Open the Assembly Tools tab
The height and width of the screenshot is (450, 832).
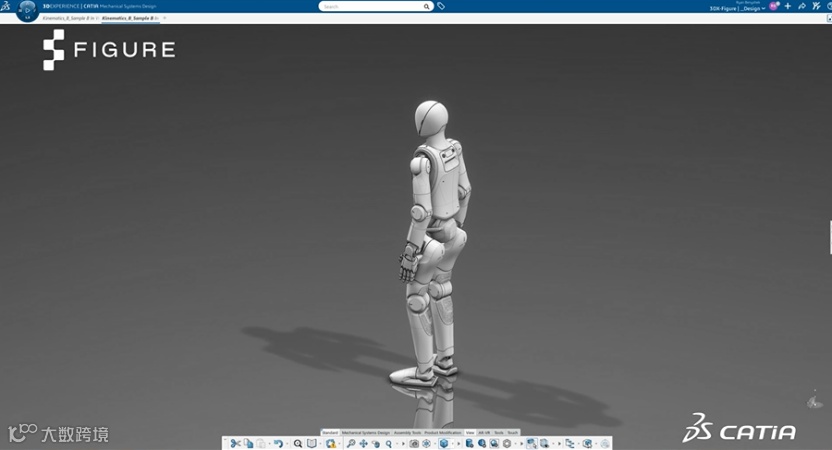[x=408, y=432]
